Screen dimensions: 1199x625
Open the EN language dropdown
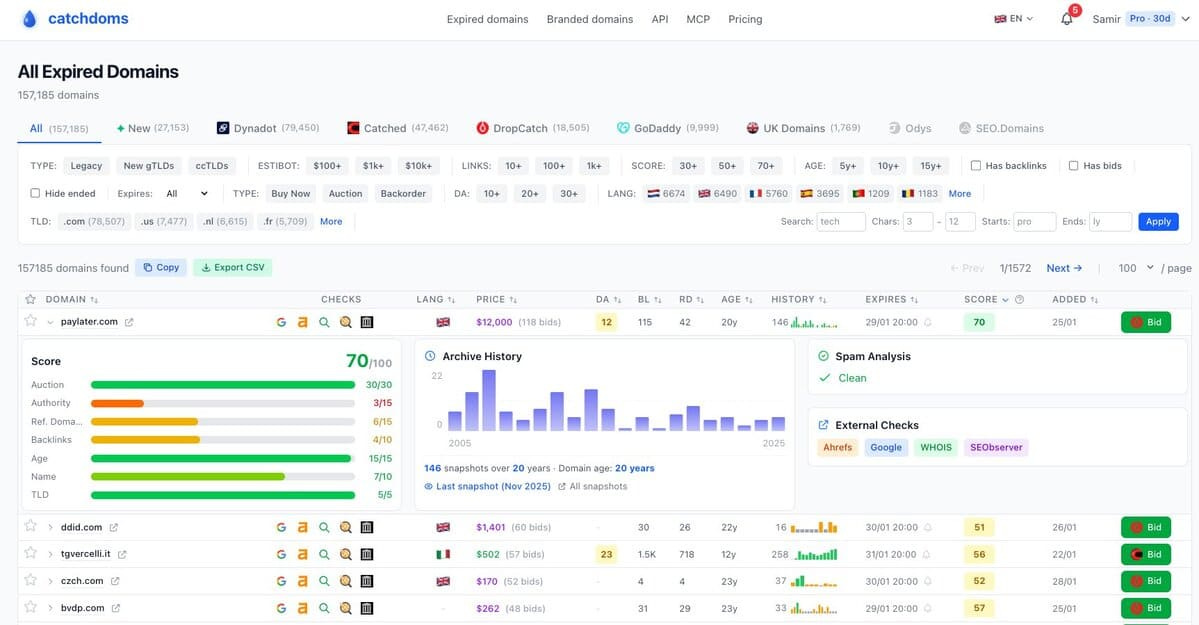pyautogui.click(x=1013, y=19)
